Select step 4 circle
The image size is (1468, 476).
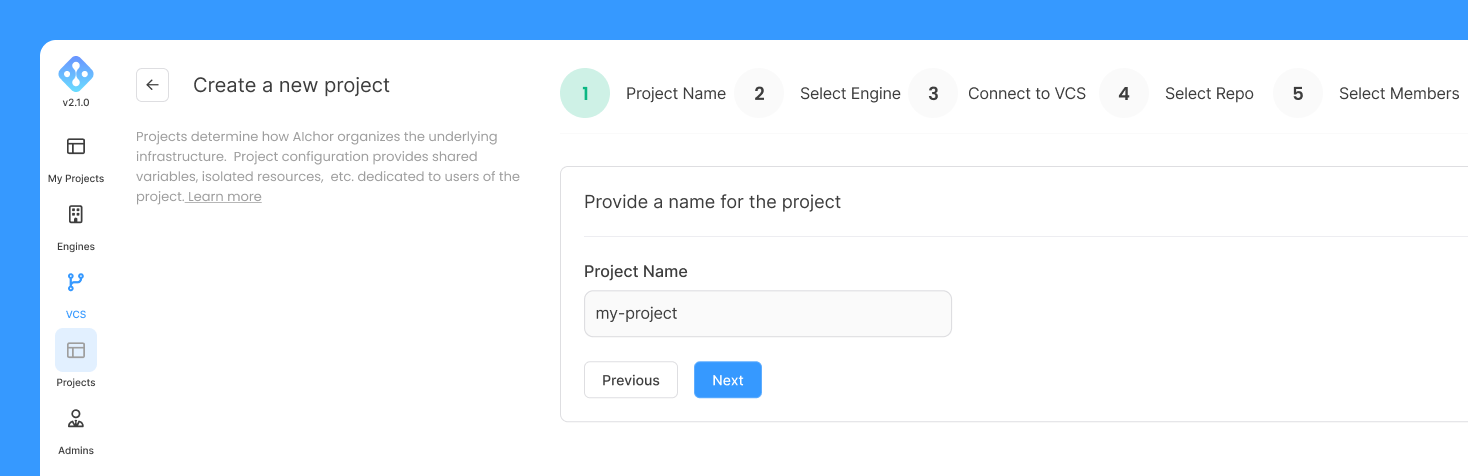(x=1124, y=93)
